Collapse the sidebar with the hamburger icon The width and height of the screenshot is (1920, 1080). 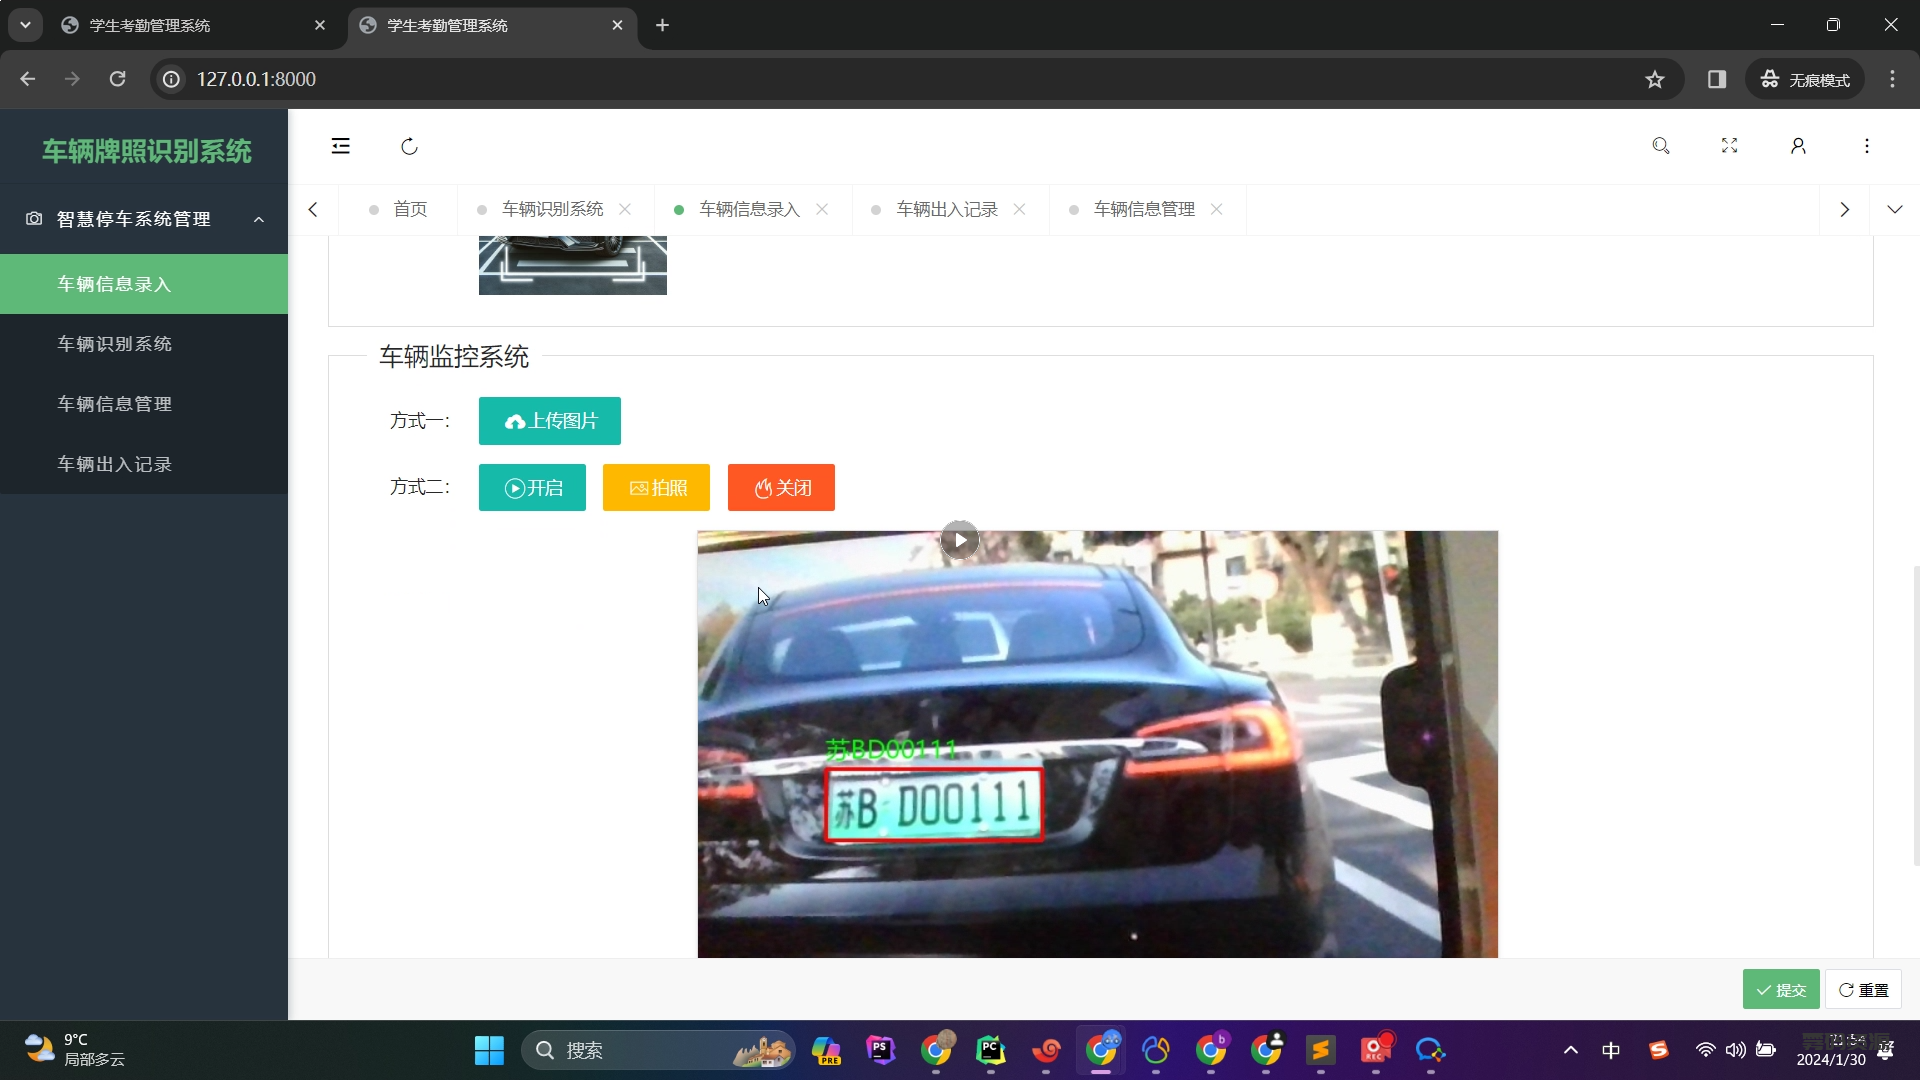click(340, 146)
